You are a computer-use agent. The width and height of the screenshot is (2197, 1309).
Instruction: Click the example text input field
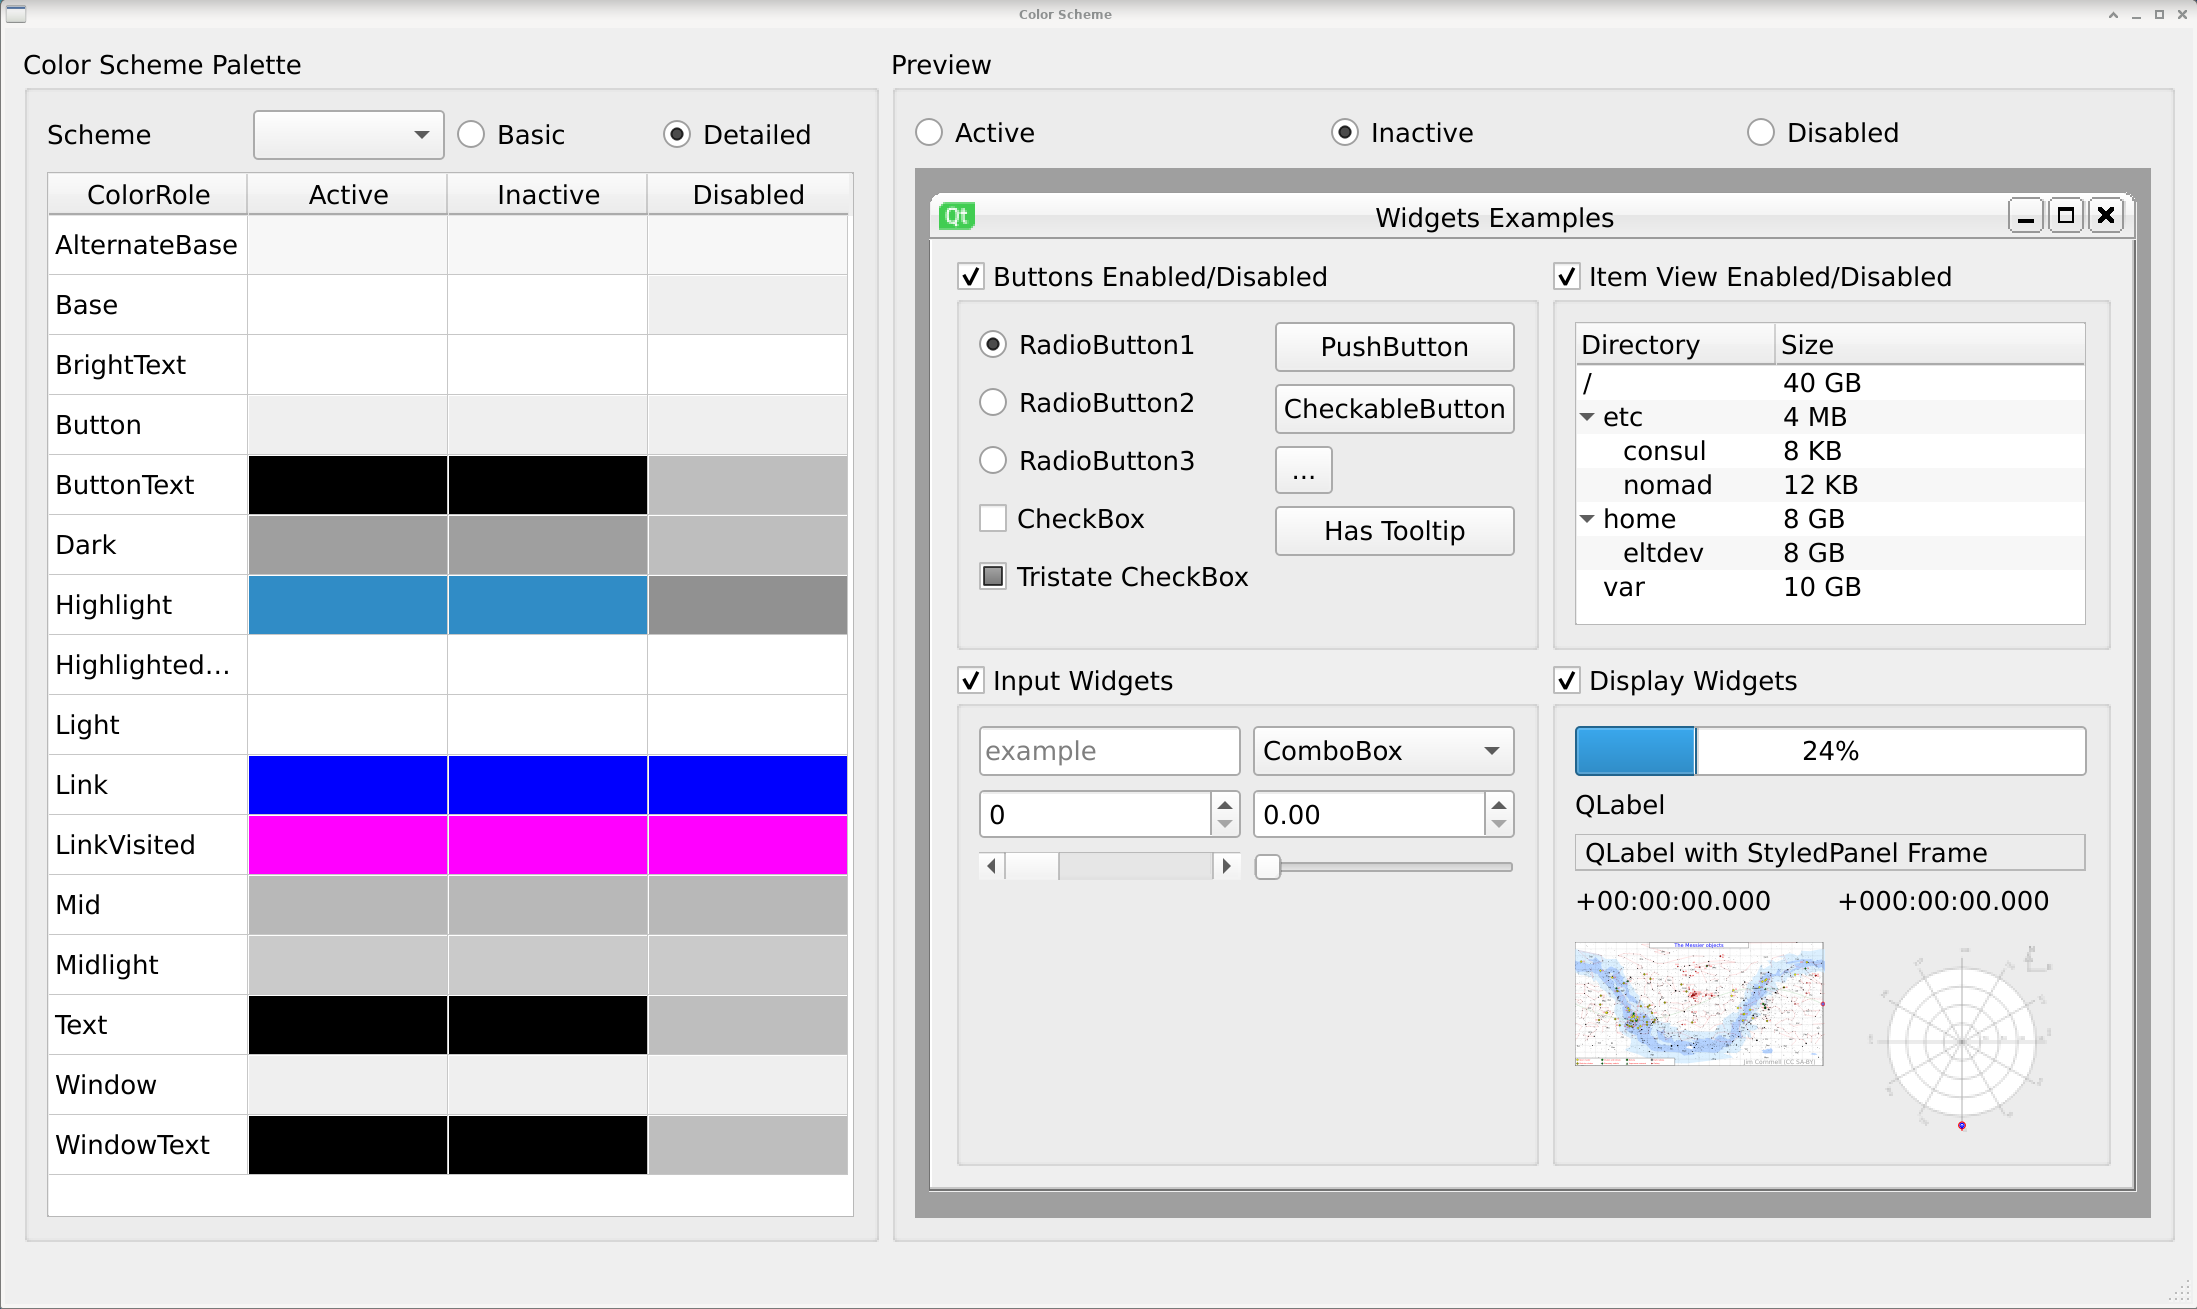click(1109, 751)
